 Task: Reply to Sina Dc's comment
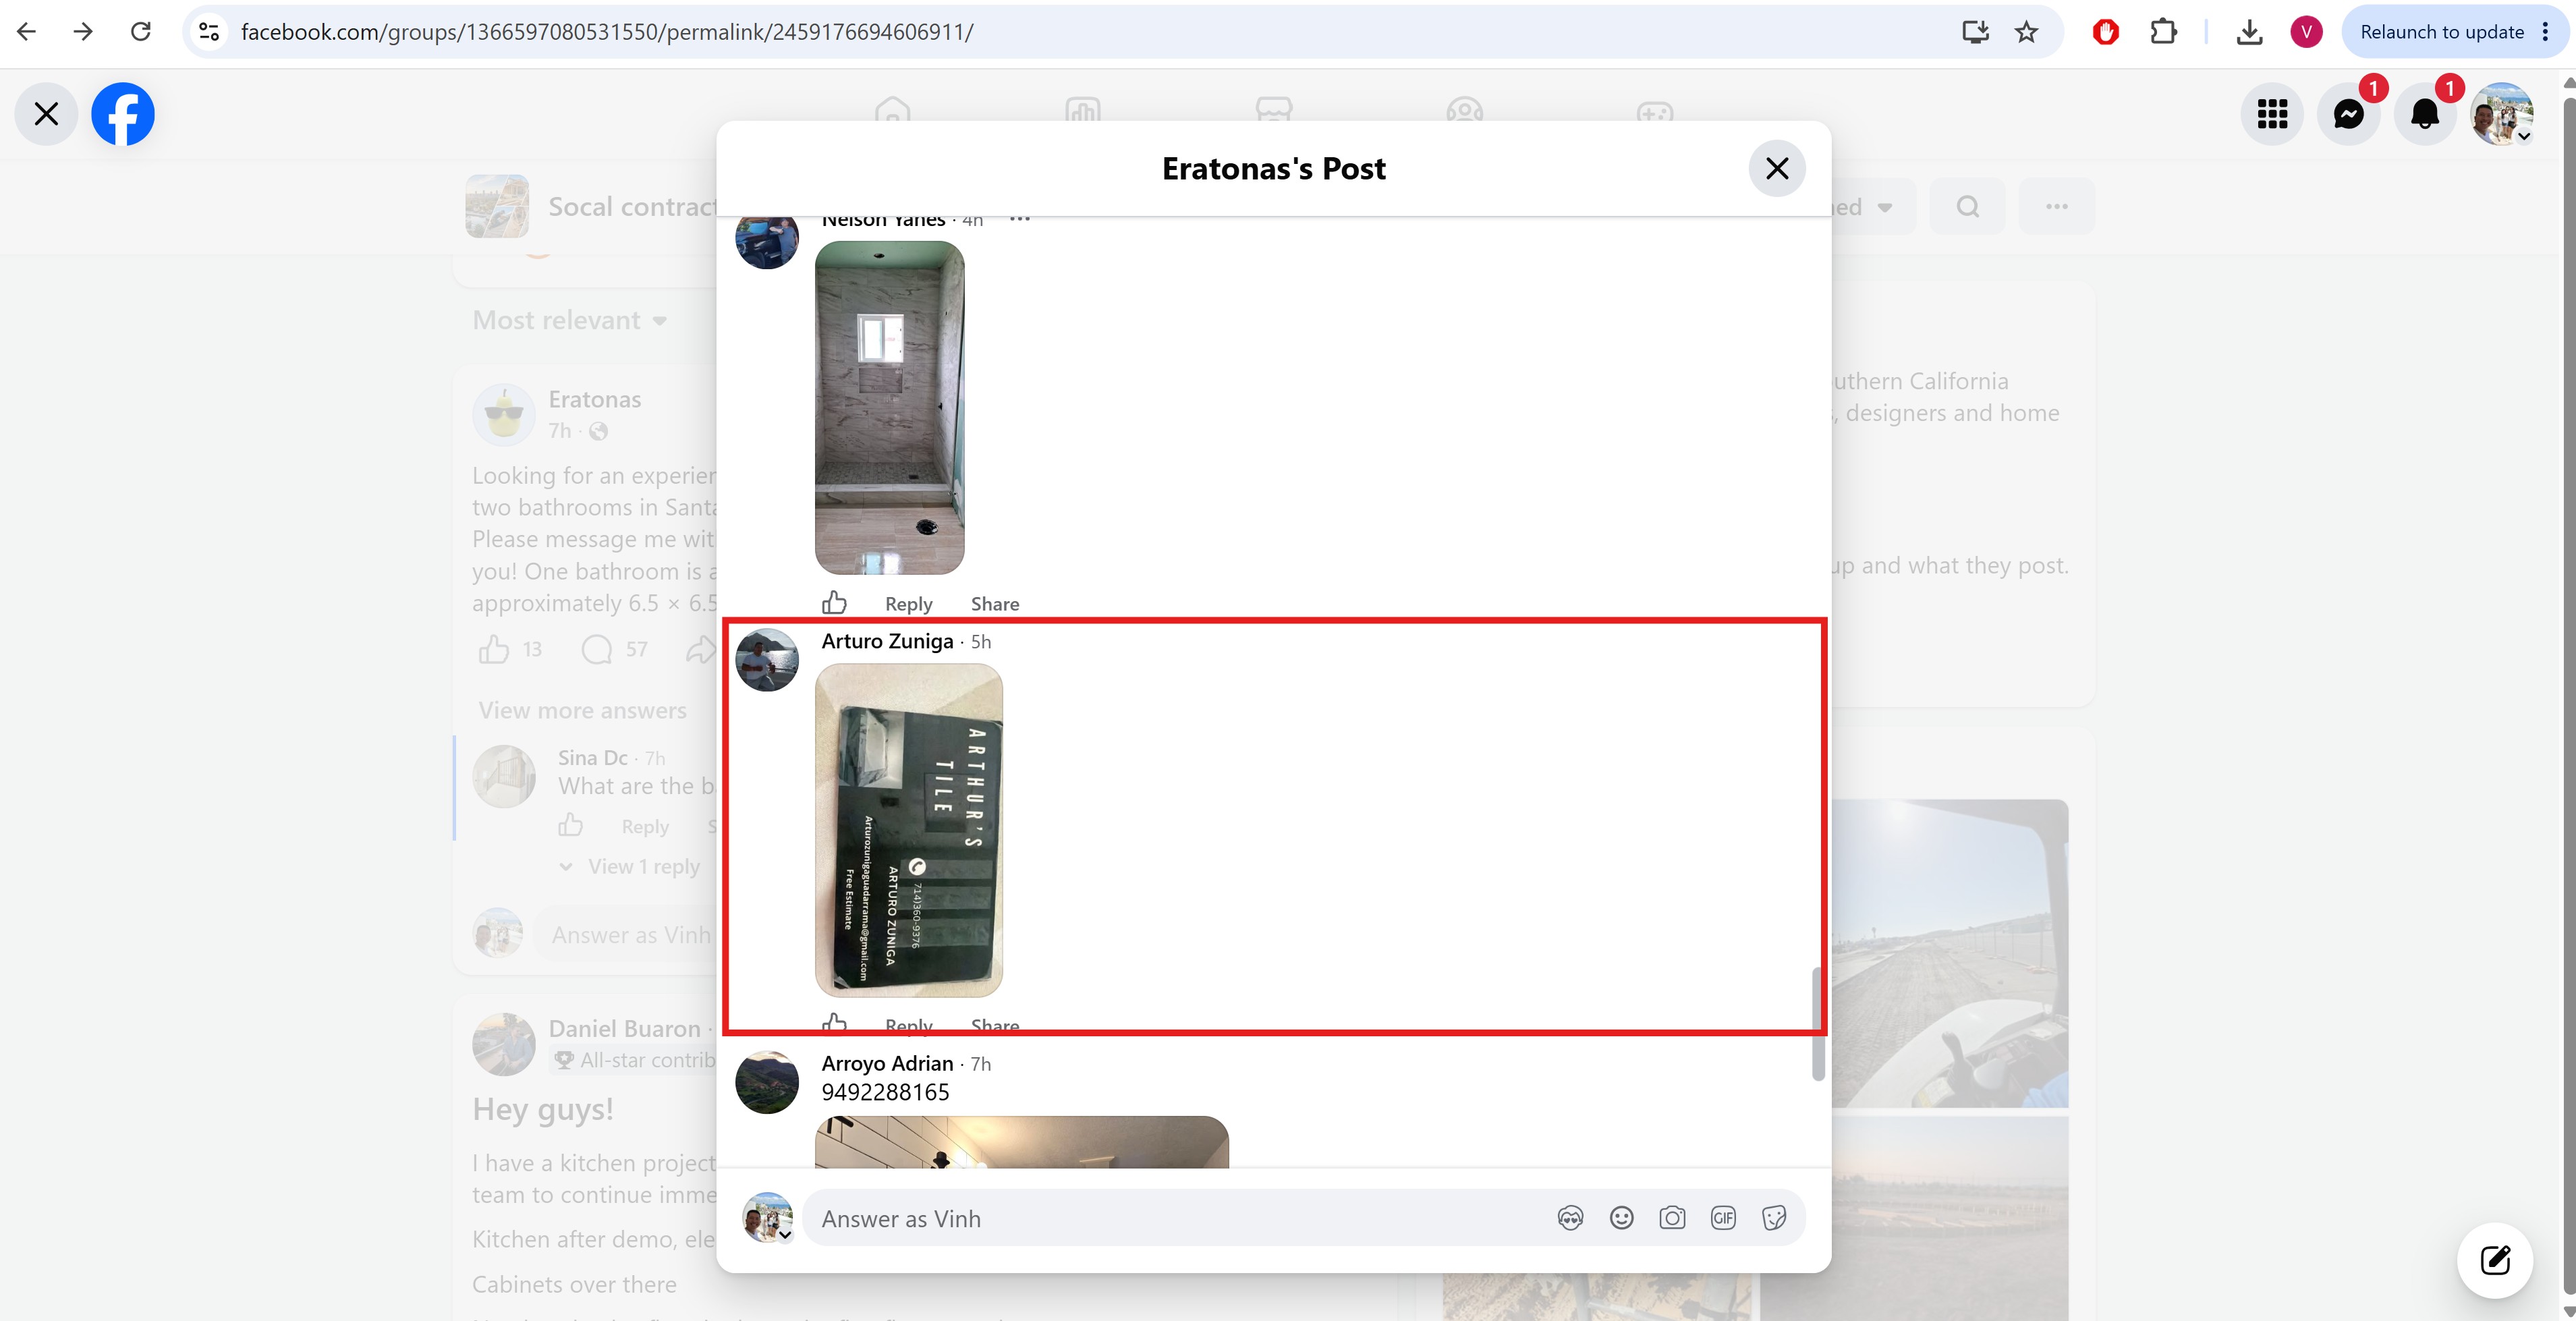point(645,827)
